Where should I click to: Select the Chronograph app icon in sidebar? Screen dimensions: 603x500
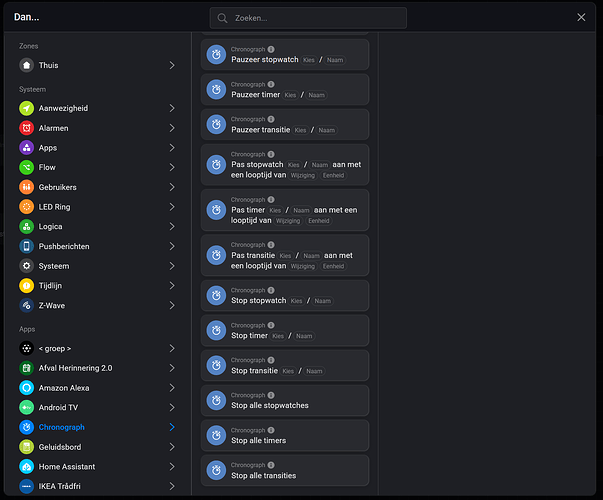point(27,427)
